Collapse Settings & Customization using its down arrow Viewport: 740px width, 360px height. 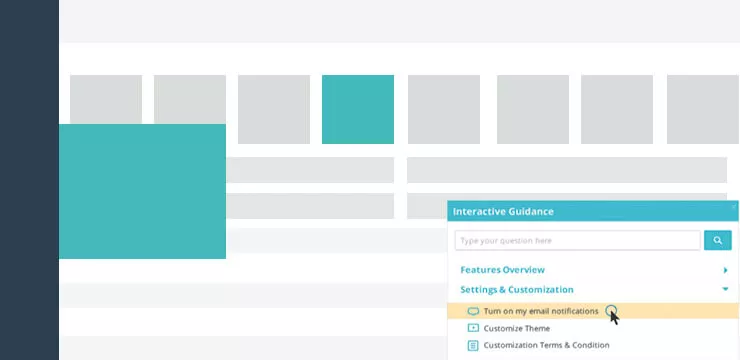pyautogui.click(x=725, y=289)
